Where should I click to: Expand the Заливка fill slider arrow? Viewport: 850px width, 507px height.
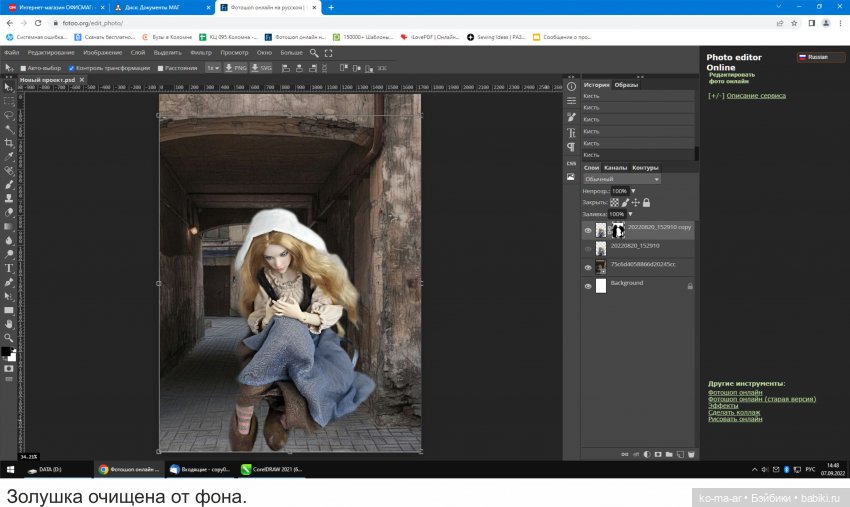pos(630,214)
